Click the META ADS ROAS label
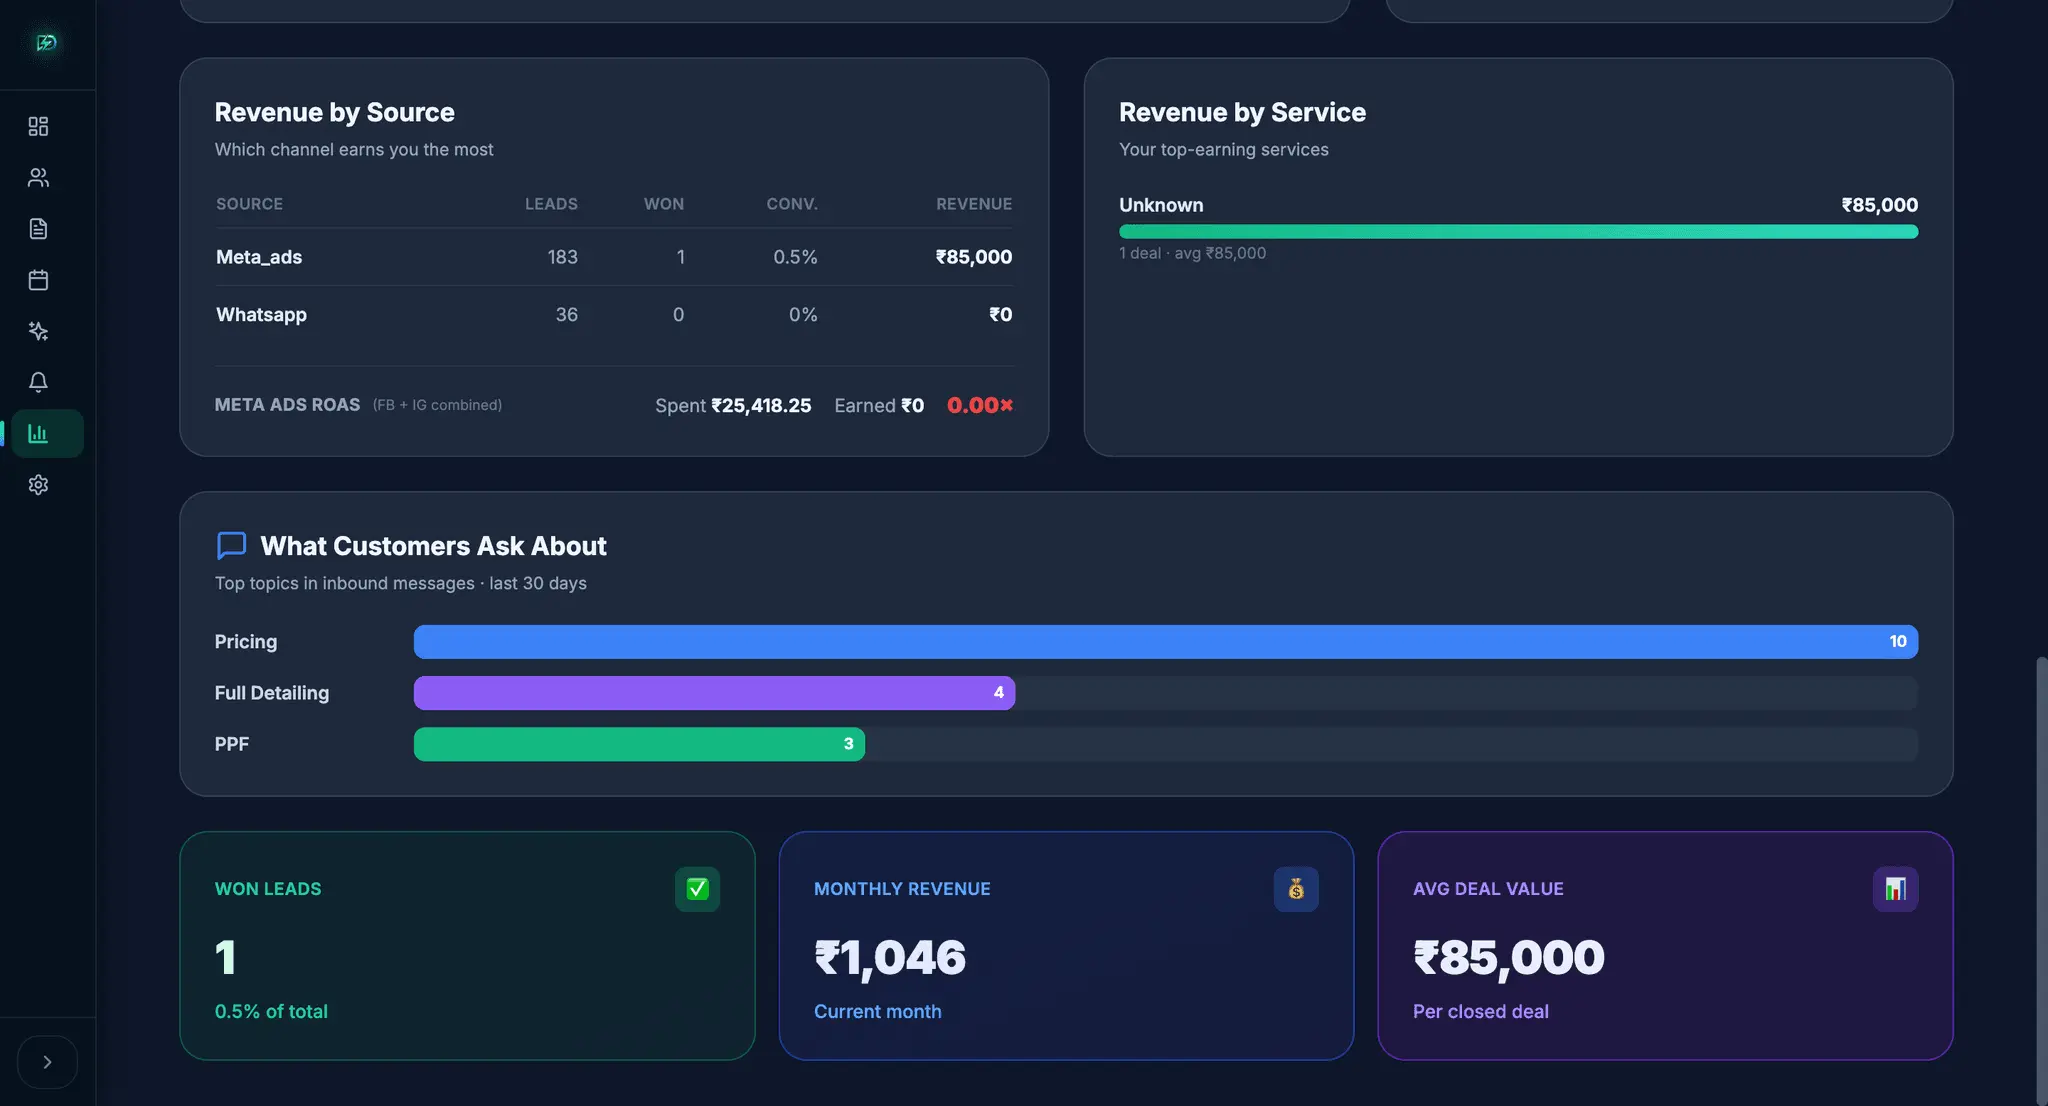This screenshot has width=2048, height=1106. (287, 405)
